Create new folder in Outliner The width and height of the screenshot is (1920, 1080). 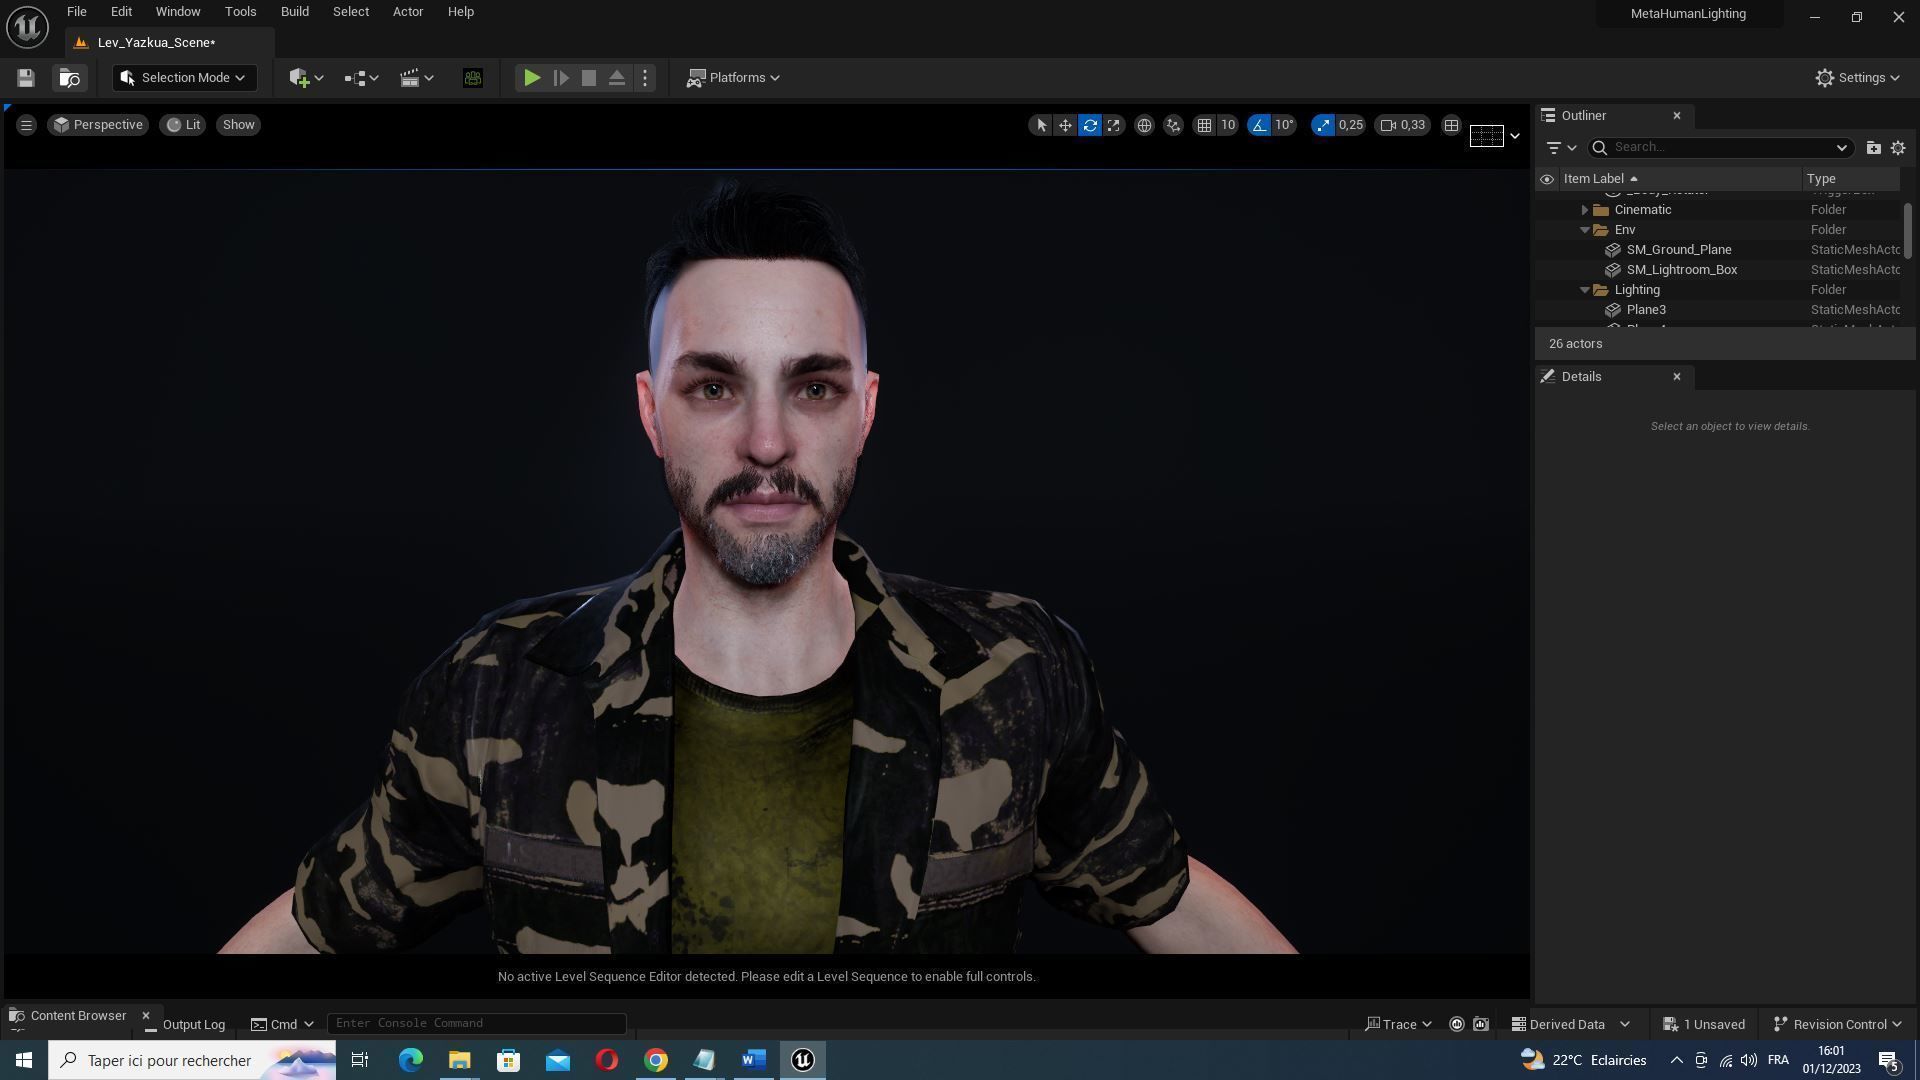coord(1873,148)
